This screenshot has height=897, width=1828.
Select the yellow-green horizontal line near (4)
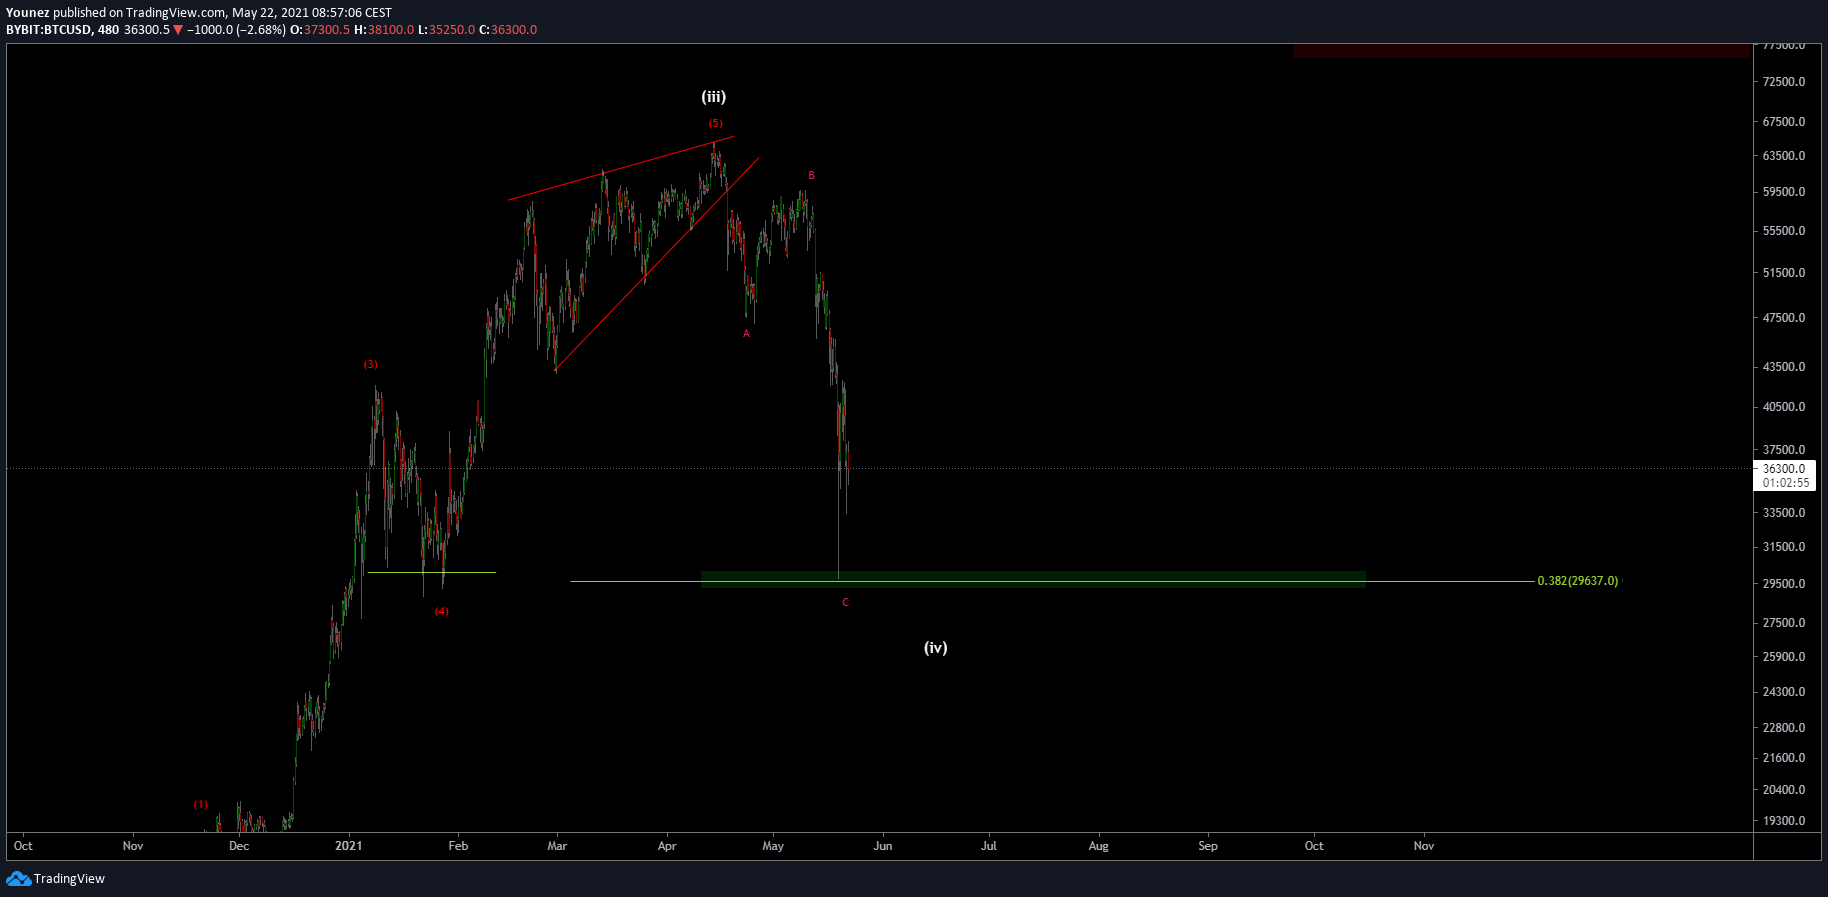coord(432,572)
